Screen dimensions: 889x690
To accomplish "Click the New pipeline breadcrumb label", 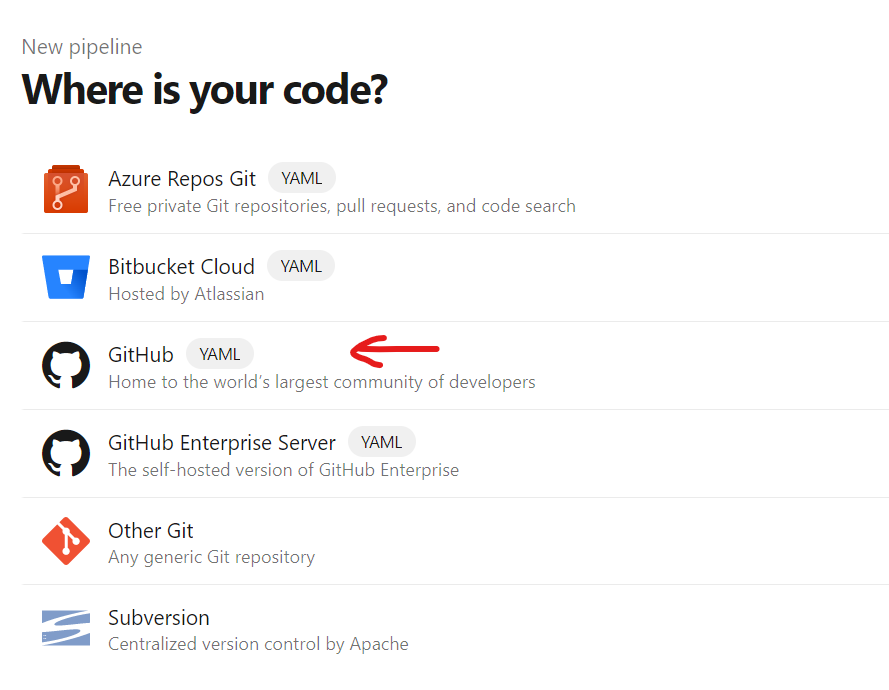I will 81,46.
